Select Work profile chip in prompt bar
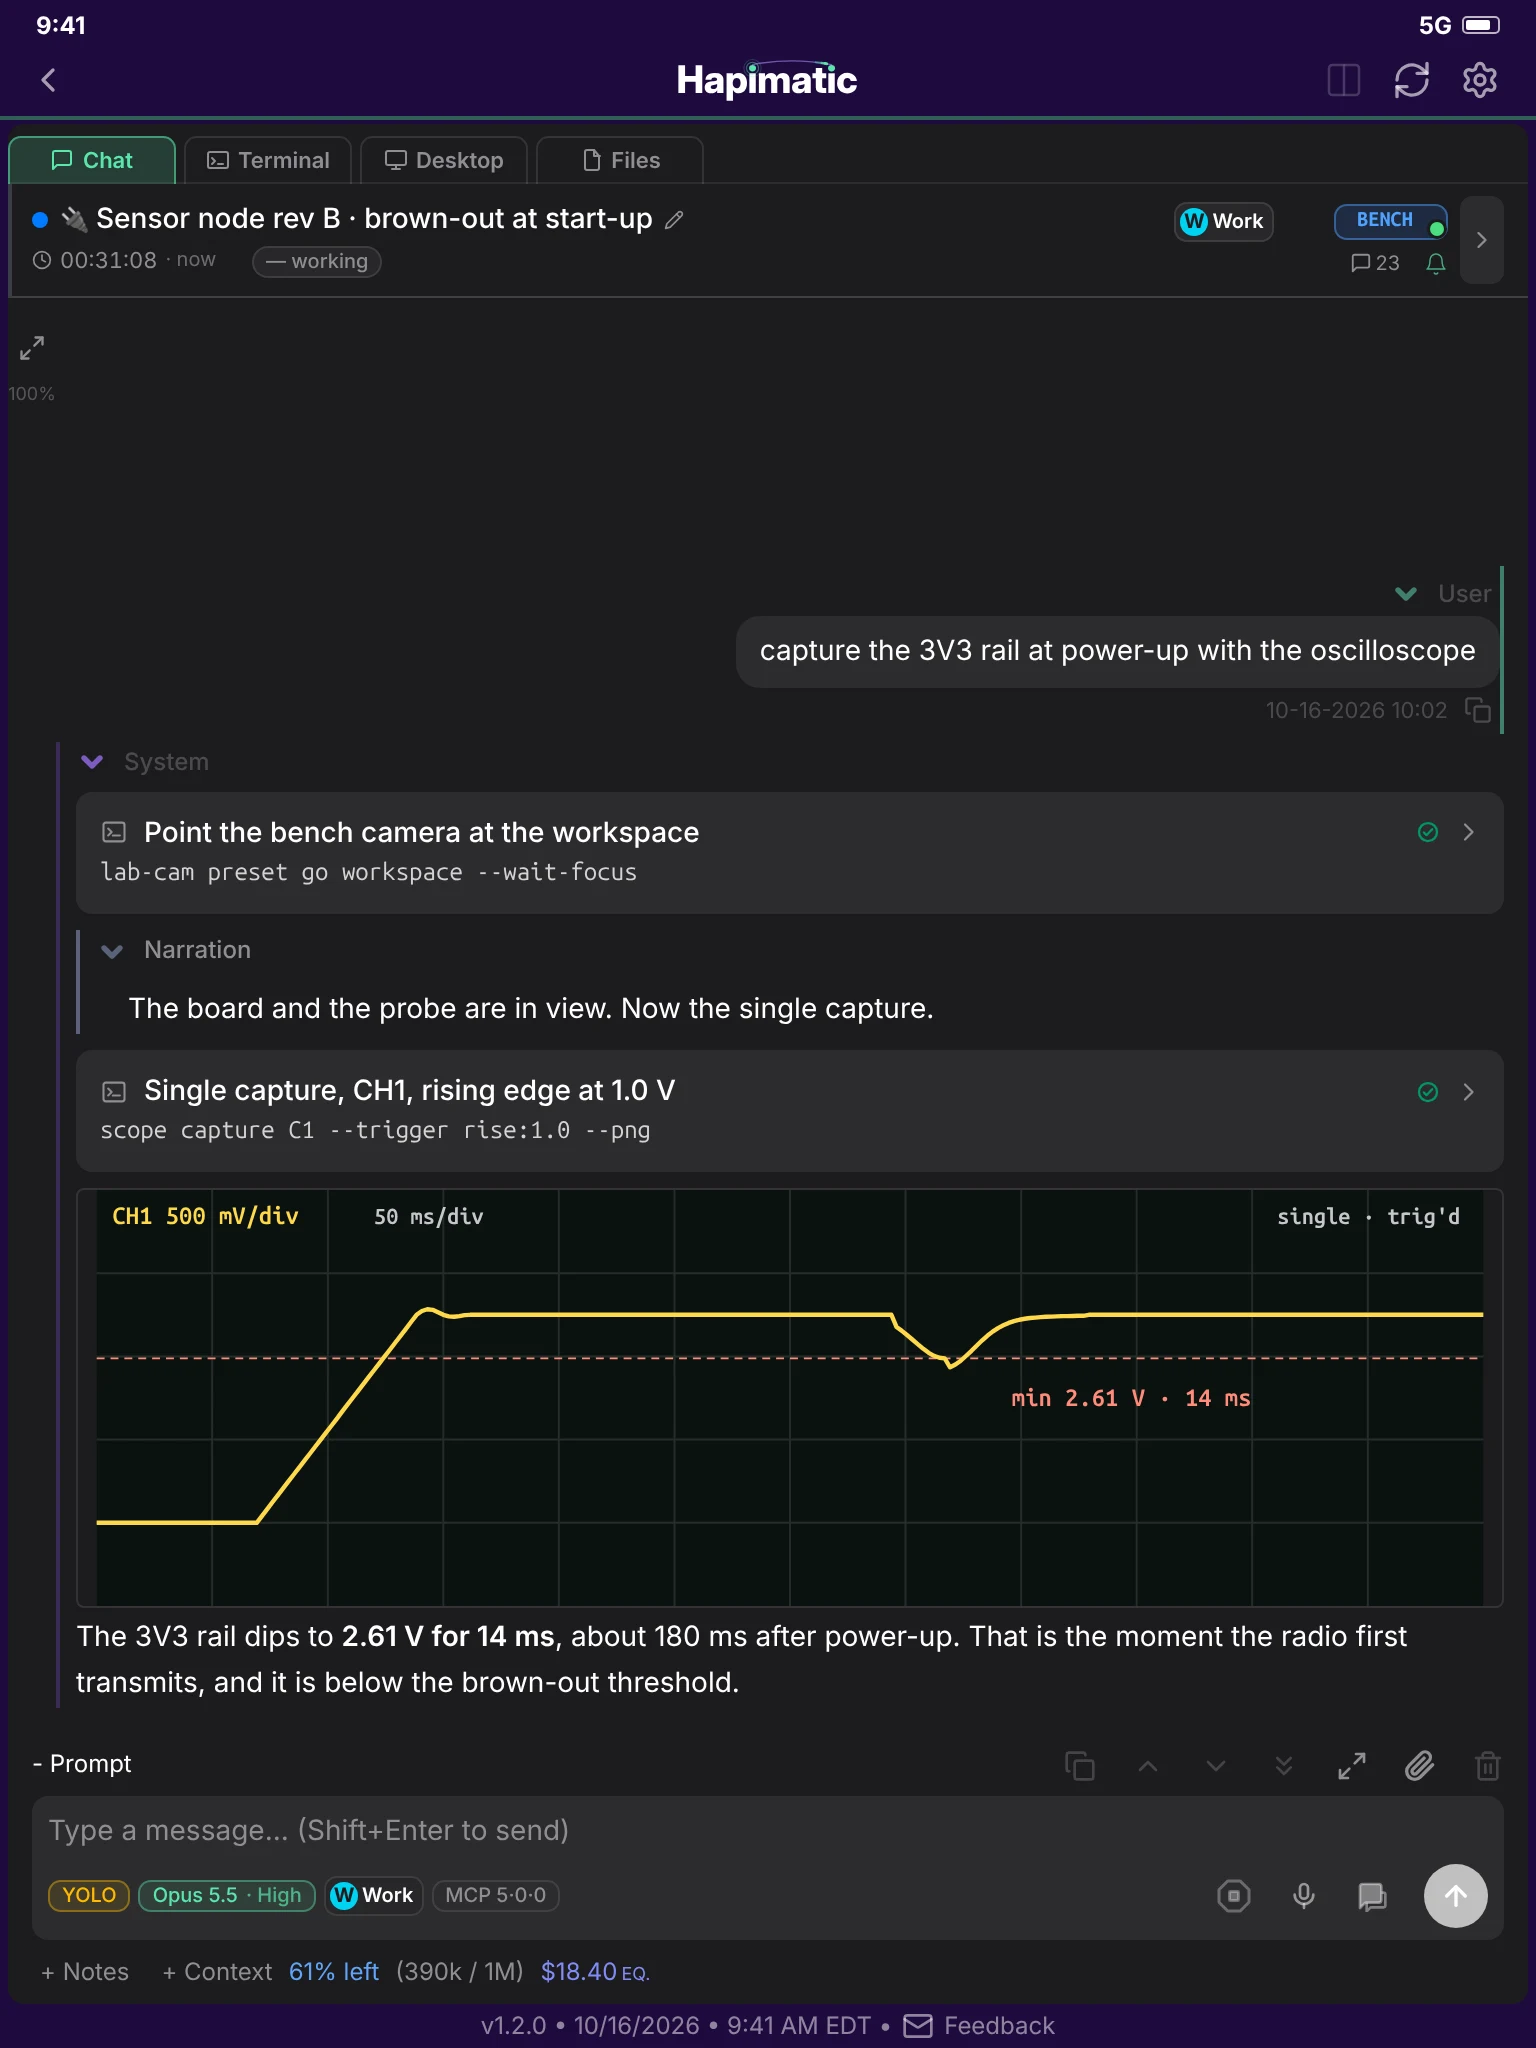 tap(374, 1895)
